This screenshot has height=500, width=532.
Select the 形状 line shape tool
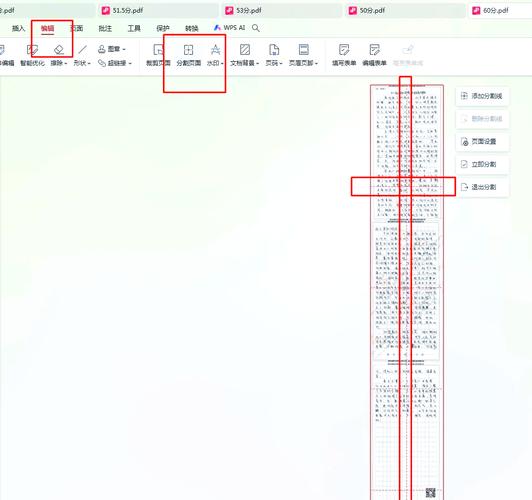pos(82,55)
